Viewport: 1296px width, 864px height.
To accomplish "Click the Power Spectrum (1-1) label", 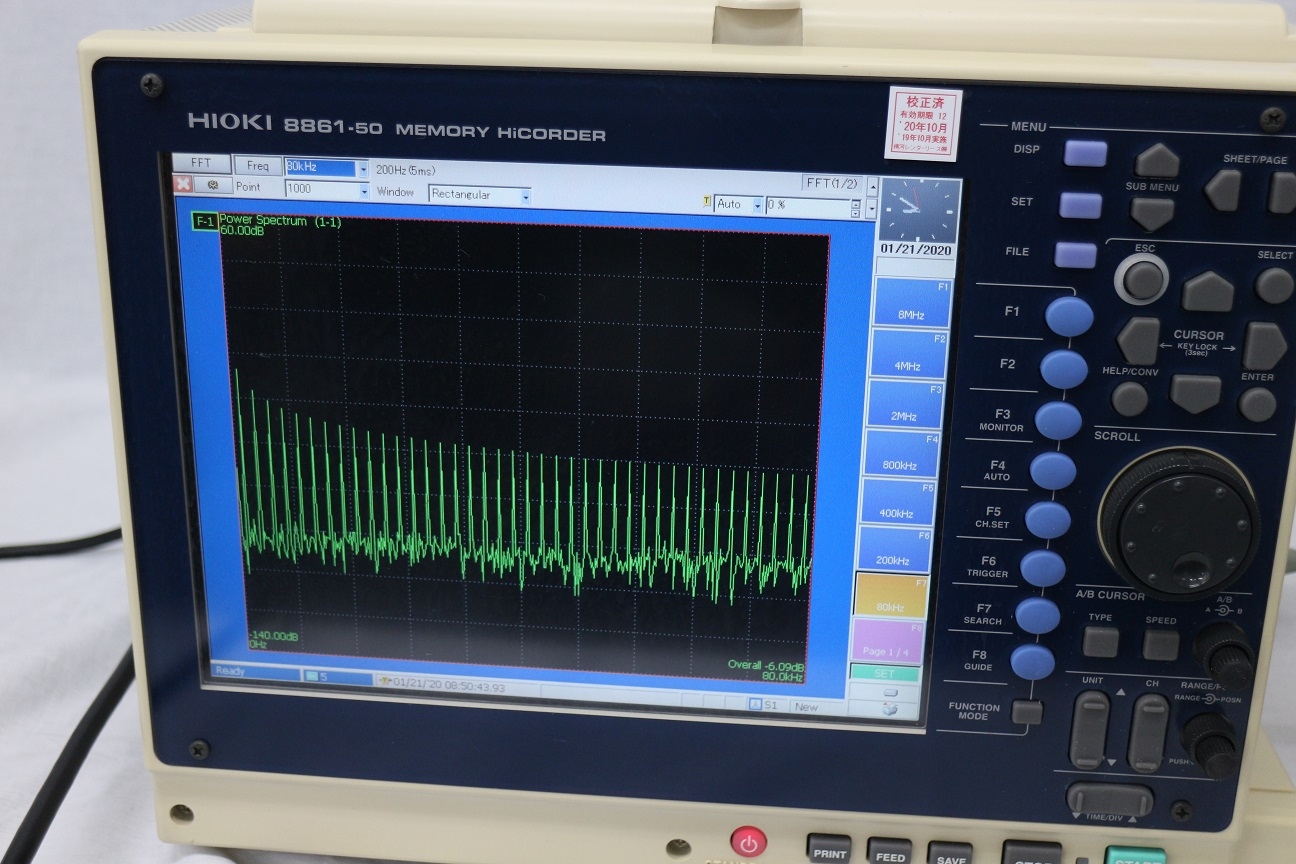I will [x=280, y=222].
